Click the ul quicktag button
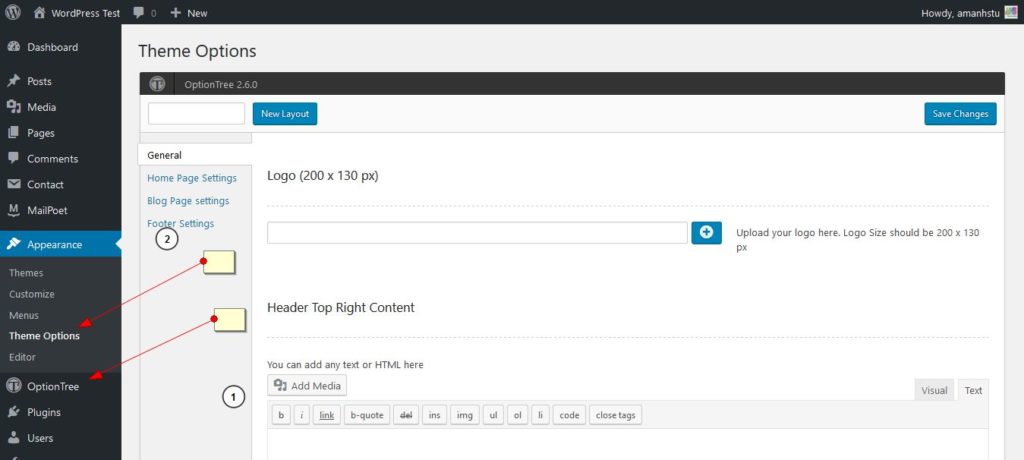 [x=493, y=415]
